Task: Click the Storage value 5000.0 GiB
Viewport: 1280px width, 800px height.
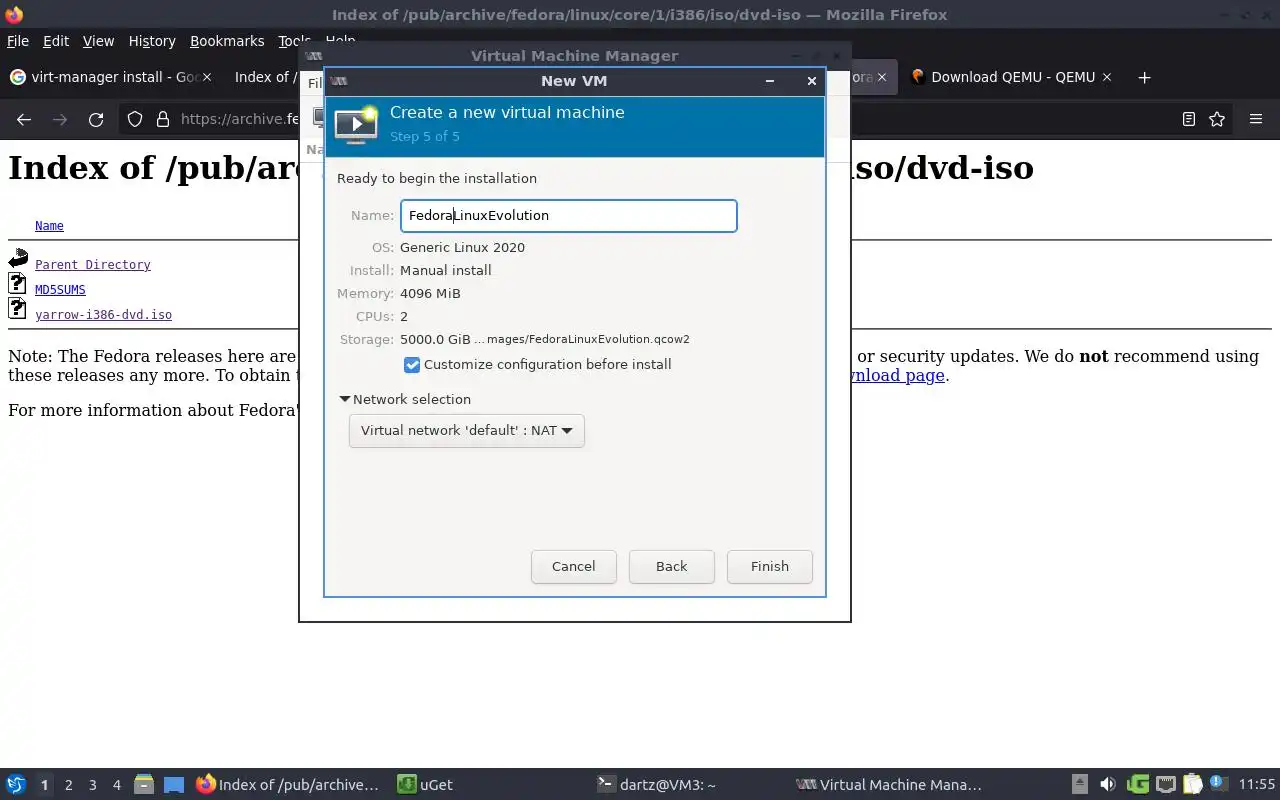Action: click(435, 339)
